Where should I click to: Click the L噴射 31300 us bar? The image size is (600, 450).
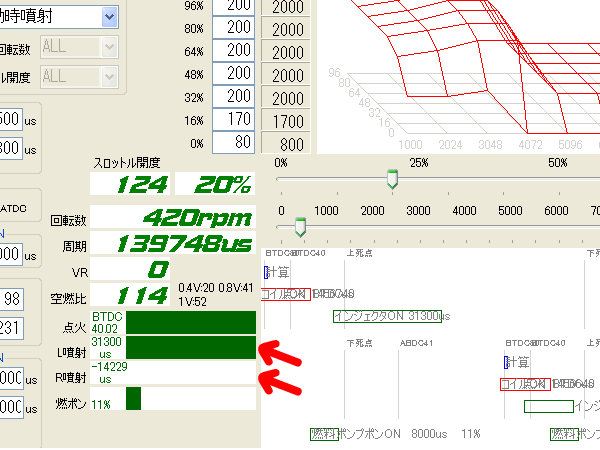click(x=191, y=347)
